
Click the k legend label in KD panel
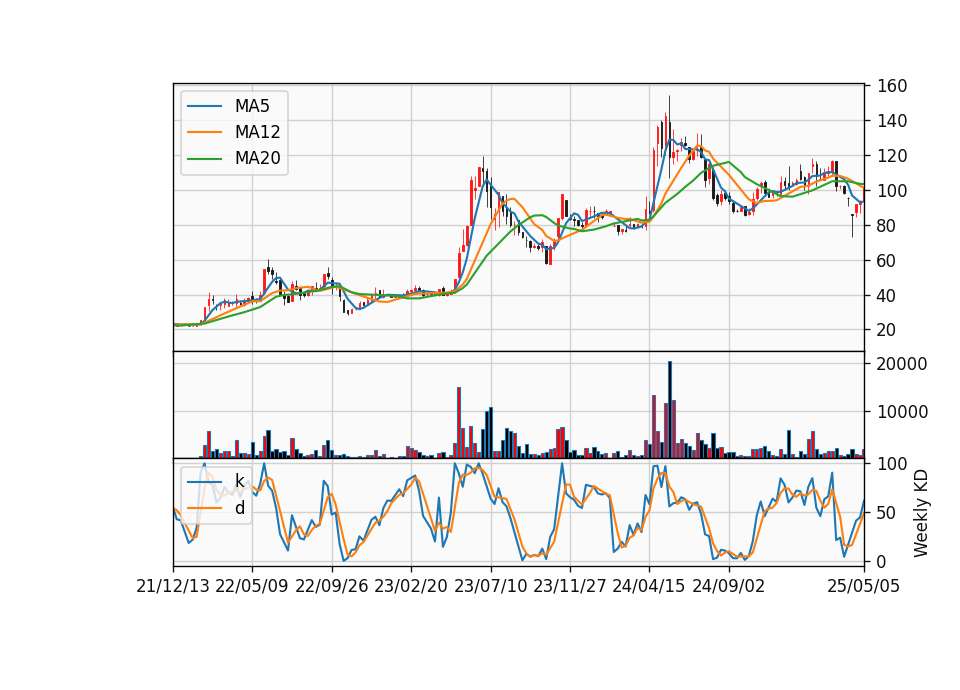coord(239,481)
